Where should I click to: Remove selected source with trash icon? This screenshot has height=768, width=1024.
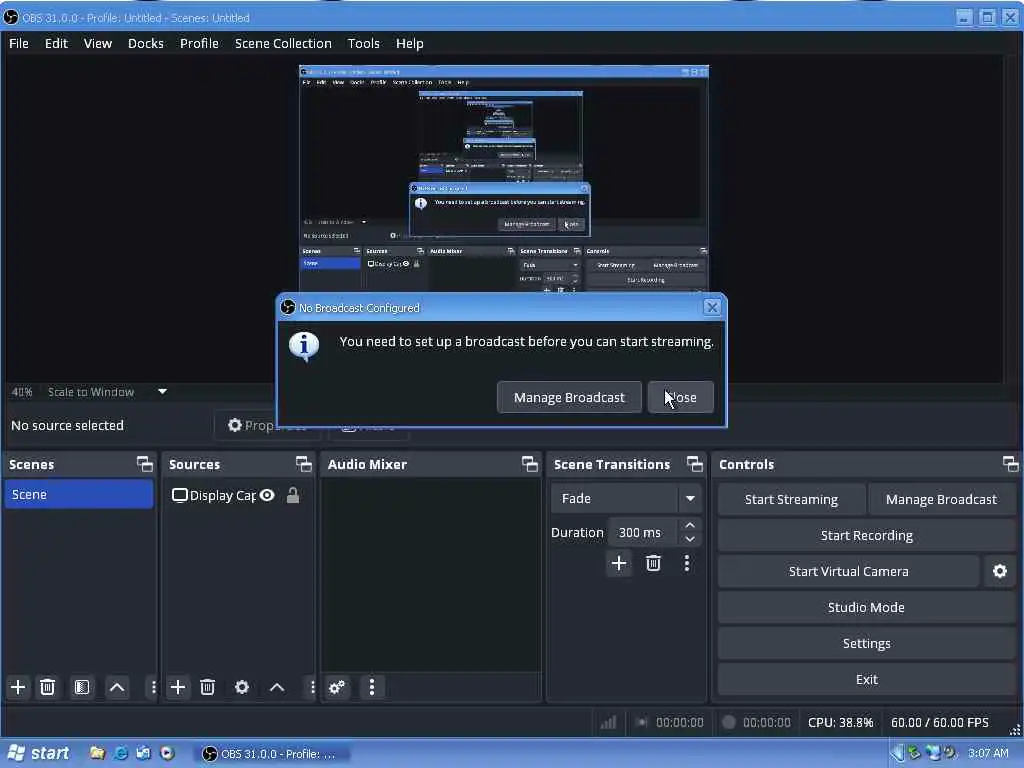coord(208,687)
